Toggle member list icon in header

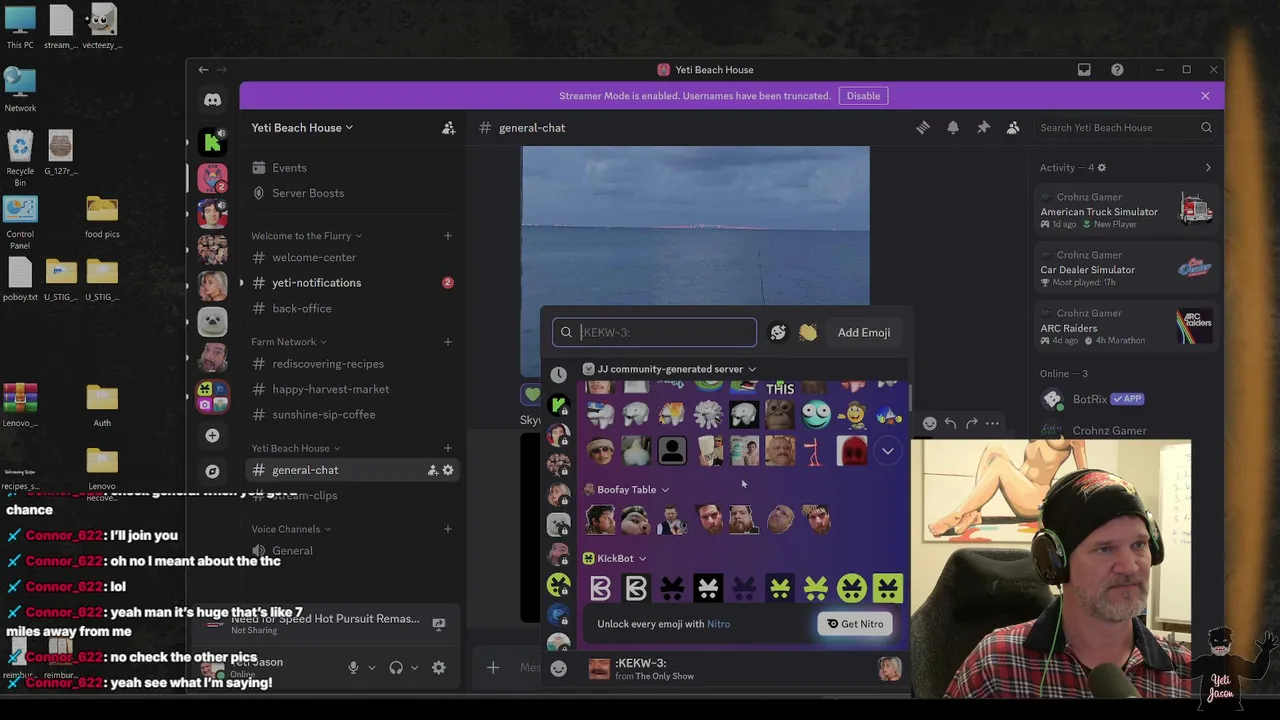point(1013,128)
